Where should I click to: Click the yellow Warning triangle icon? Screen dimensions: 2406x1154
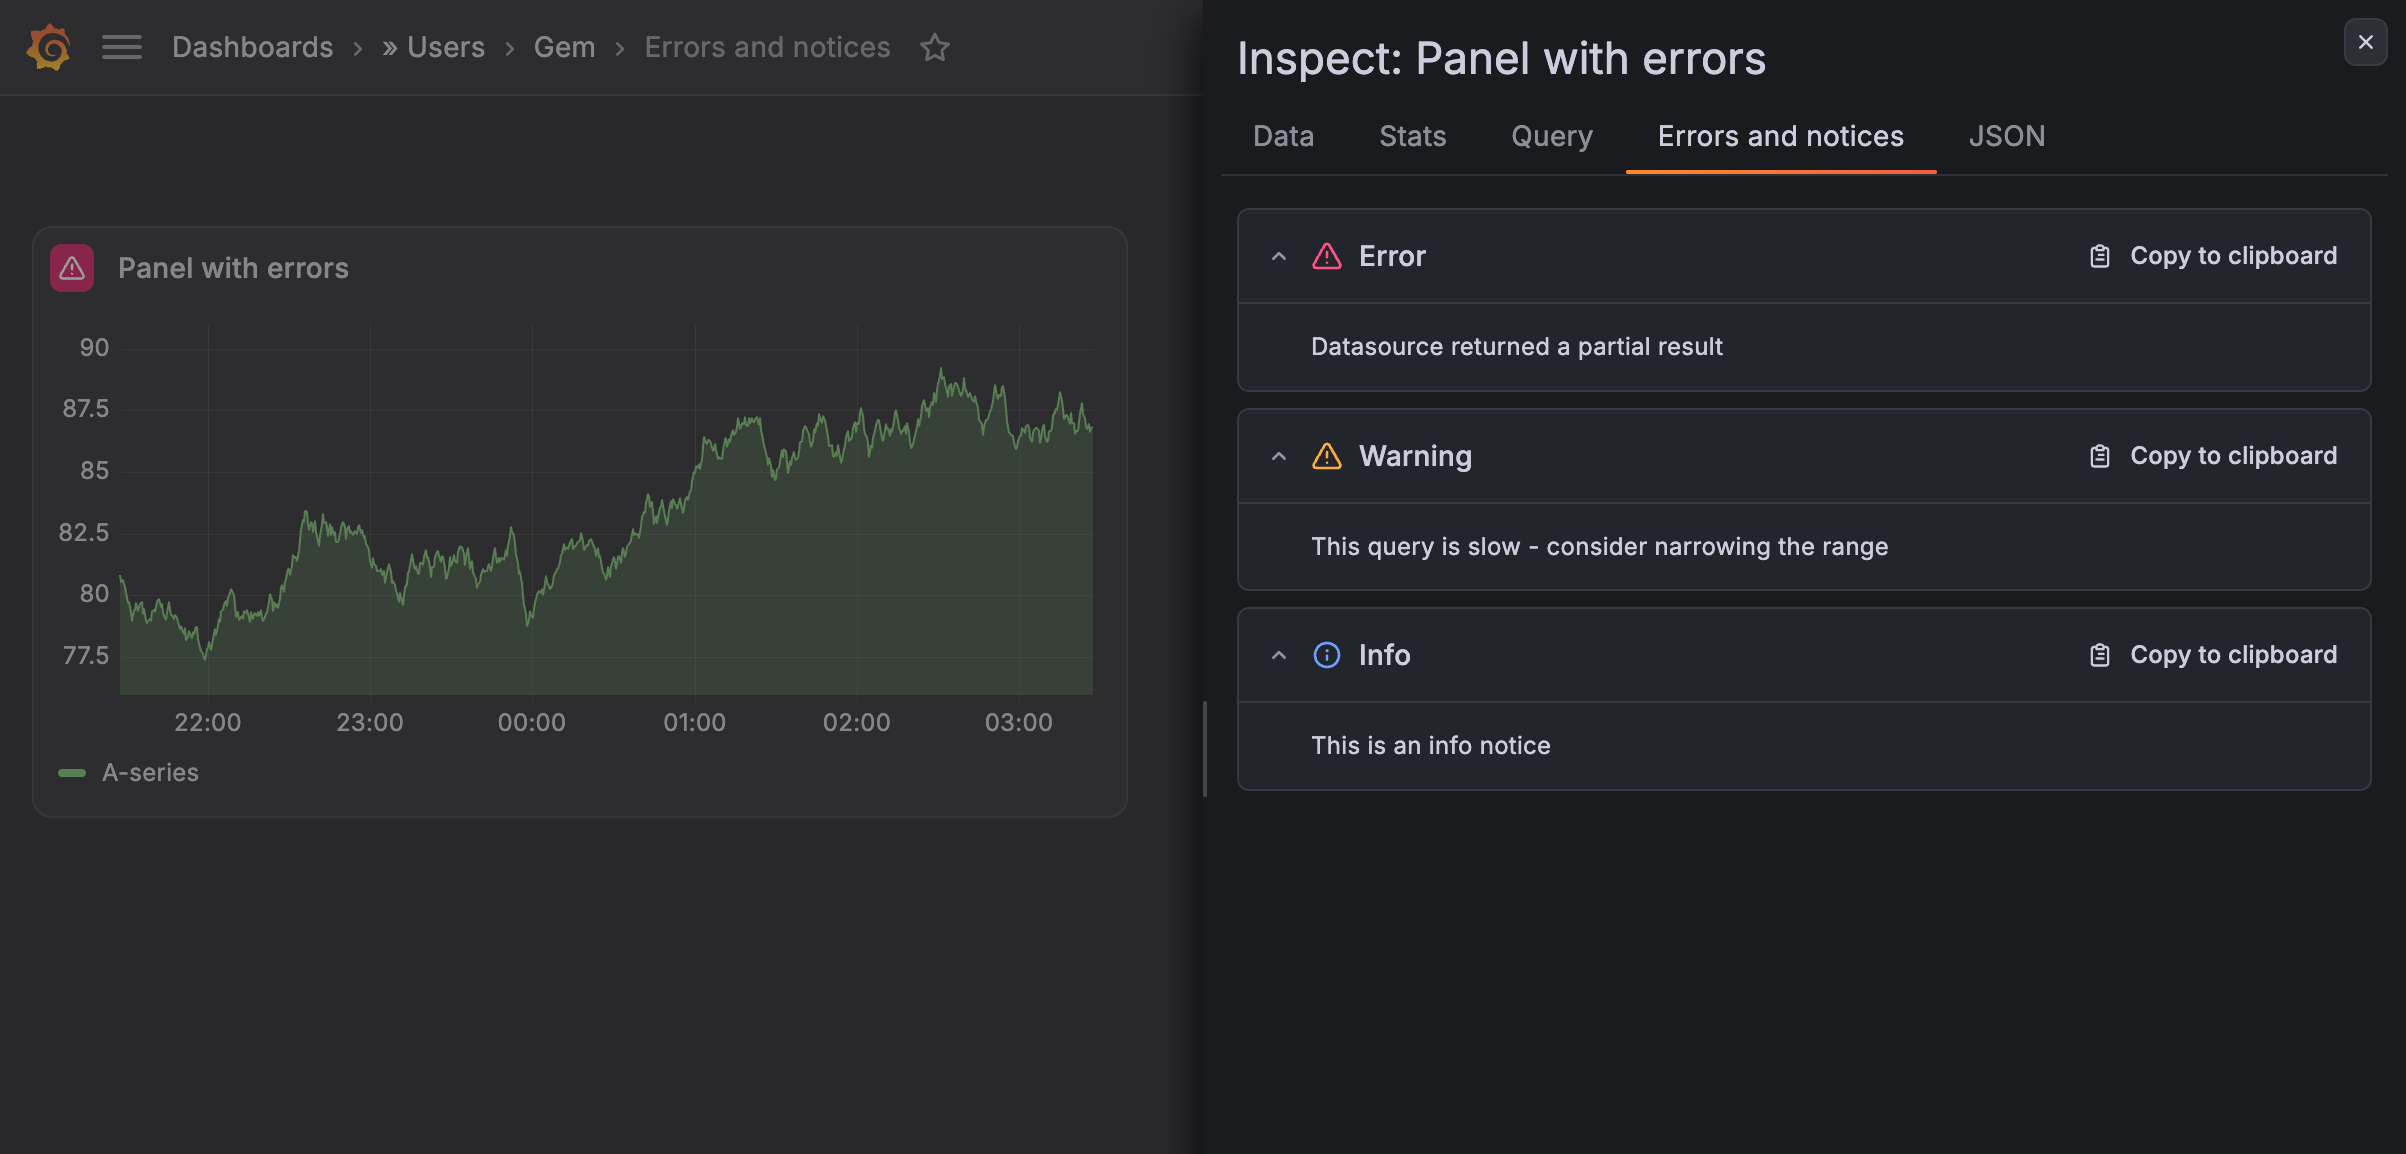1326,456
